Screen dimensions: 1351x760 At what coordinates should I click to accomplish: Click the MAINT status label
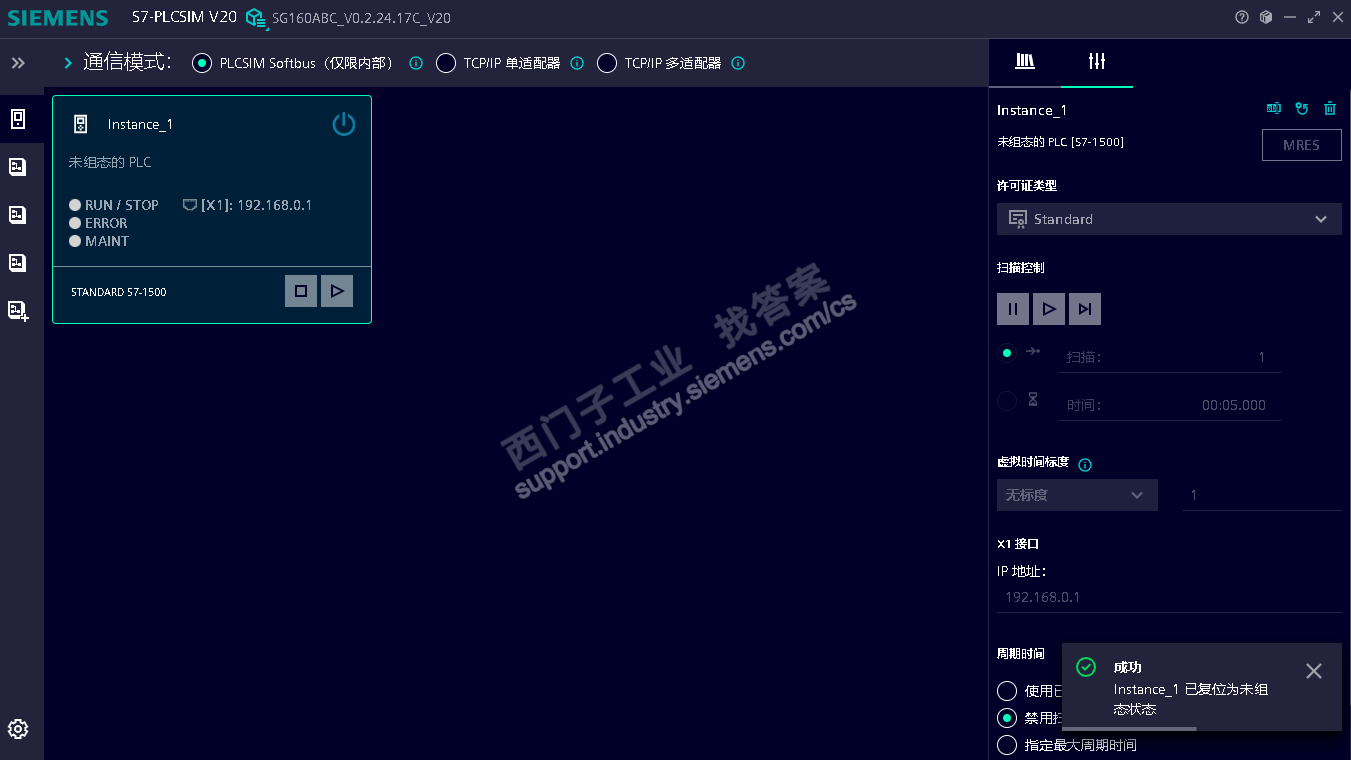(107, 241)
